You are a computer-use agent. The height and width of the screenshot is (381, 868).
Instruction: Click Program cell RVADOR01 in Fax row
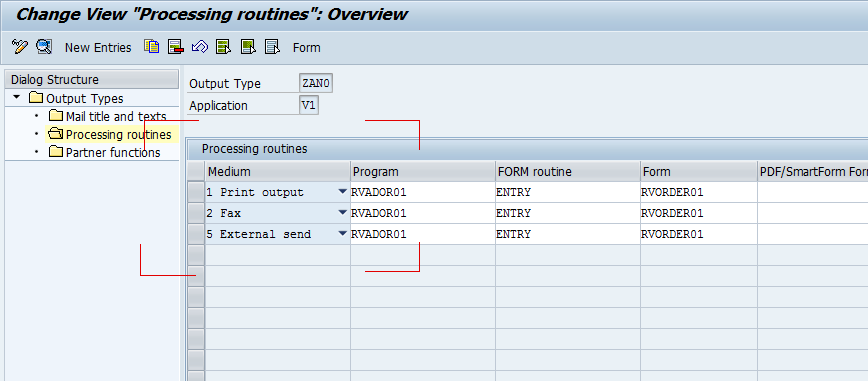tap(423, 213)
